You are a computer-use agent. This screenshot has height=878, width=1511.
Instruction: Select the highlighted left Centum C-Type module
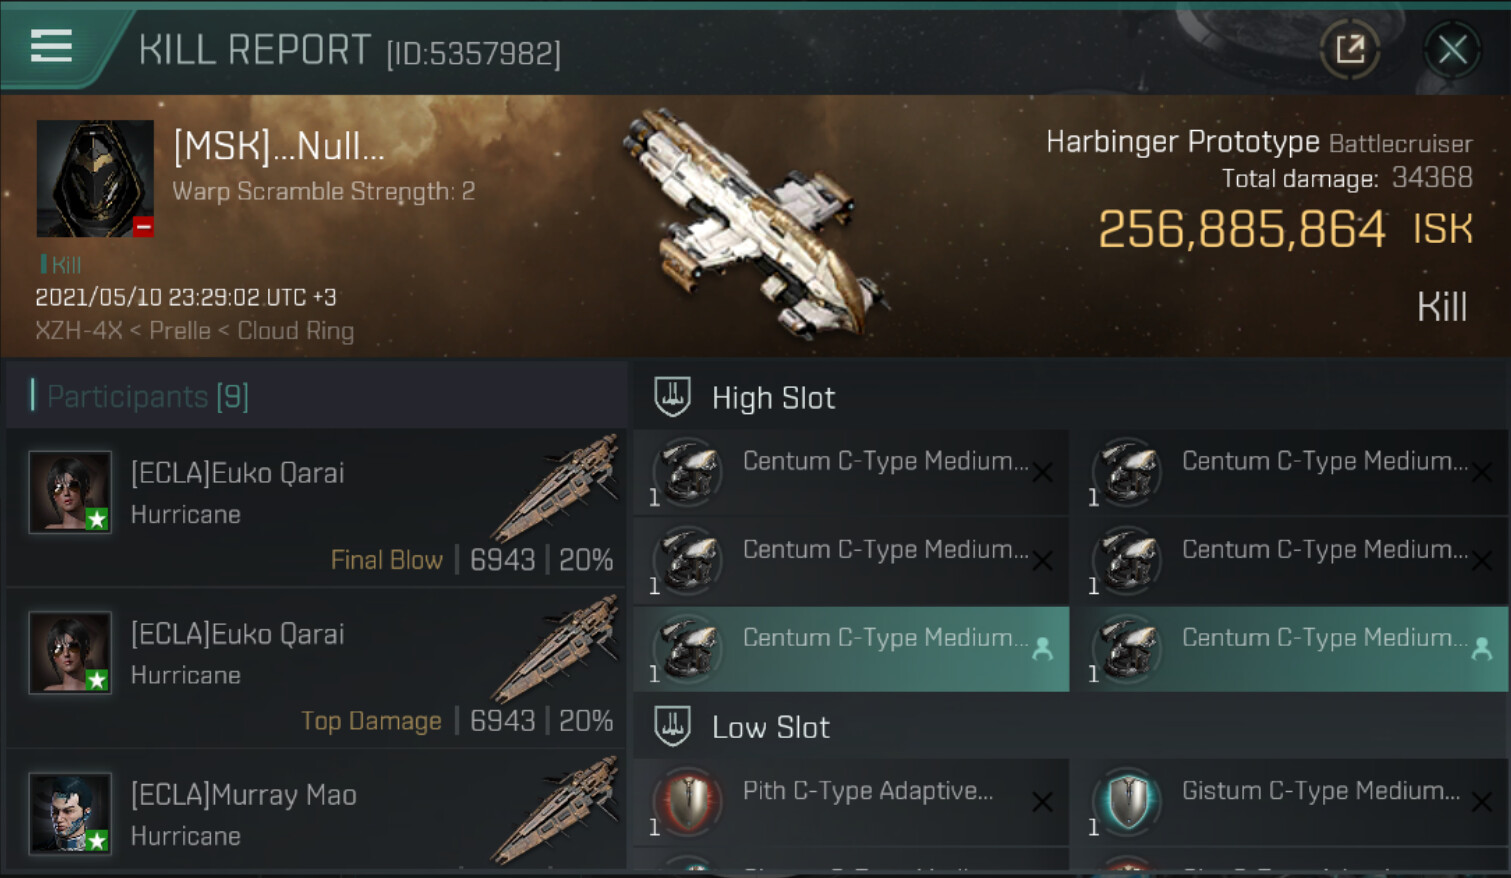850,648
